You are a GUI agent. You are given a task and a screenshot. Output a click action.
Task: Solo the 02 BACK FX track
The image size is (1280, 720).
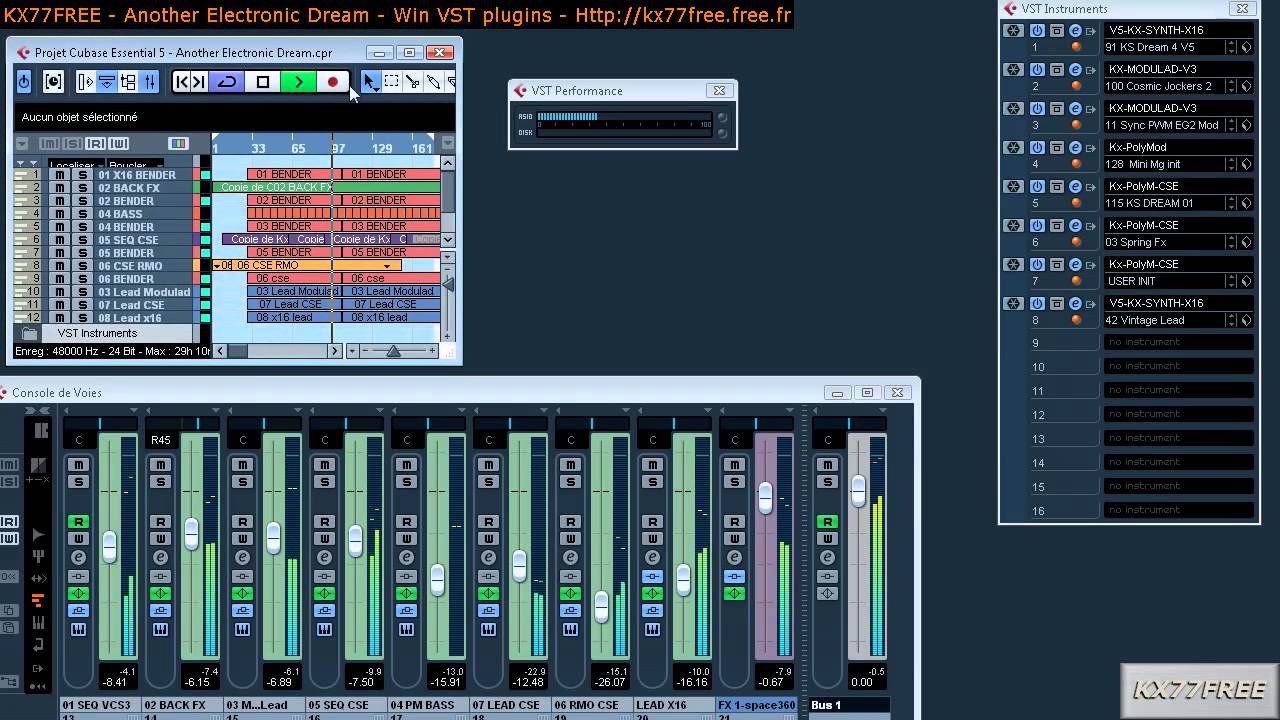tap(83, 188)
